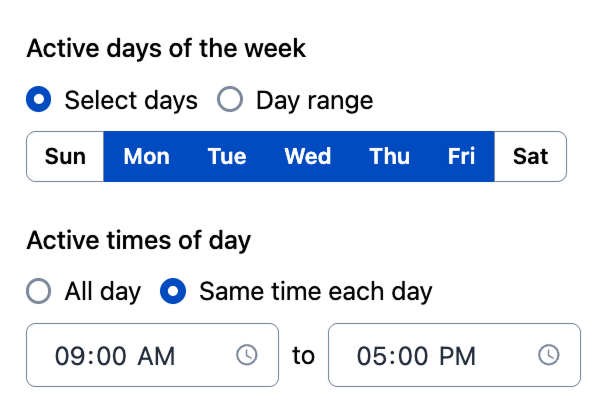Open the start time clock picker icon

[x=246, y=355]
